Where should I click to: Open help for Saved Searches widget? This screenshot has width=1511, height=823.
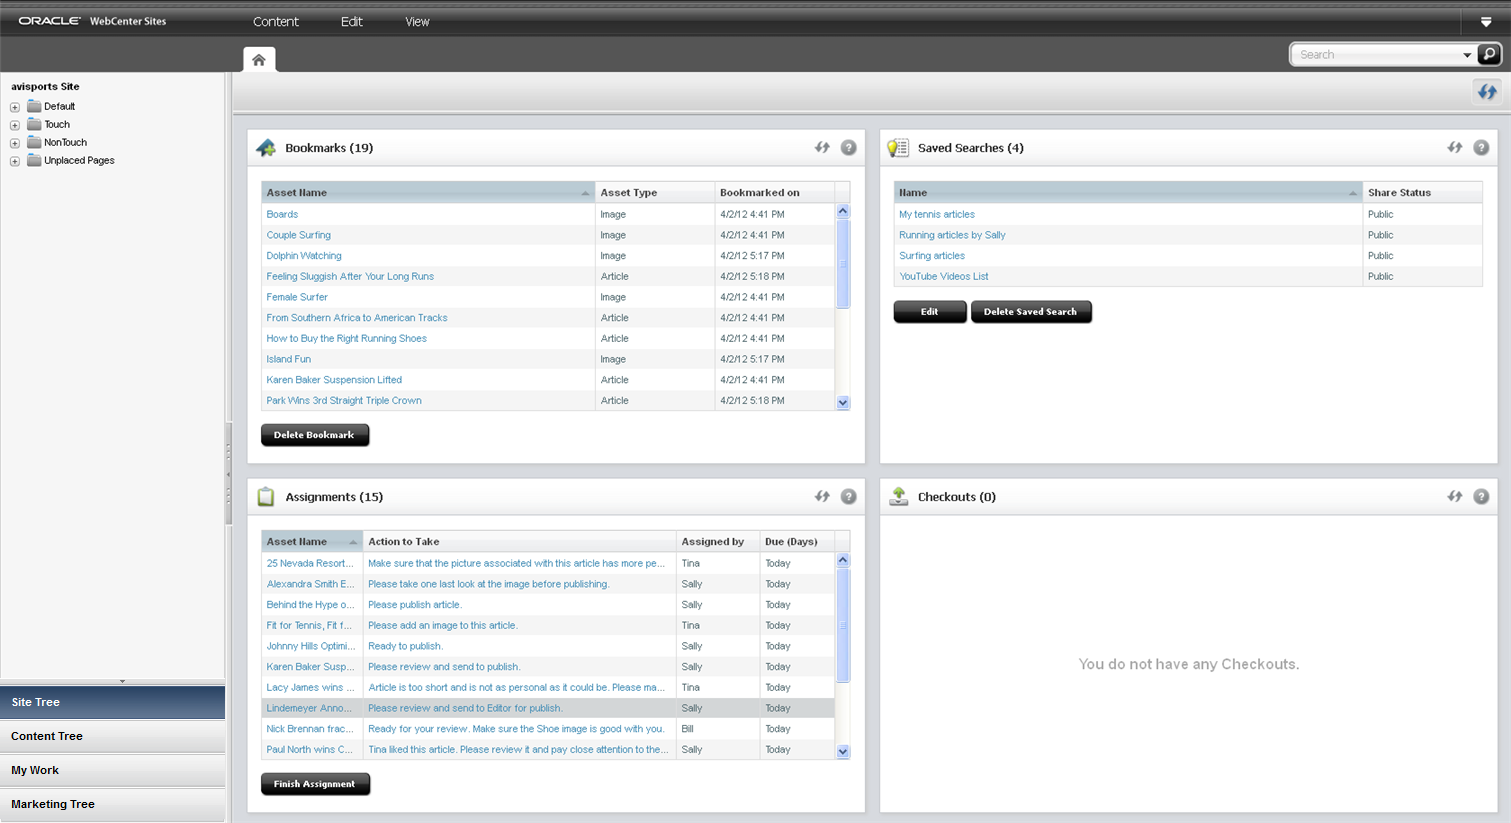(1481, 147)
